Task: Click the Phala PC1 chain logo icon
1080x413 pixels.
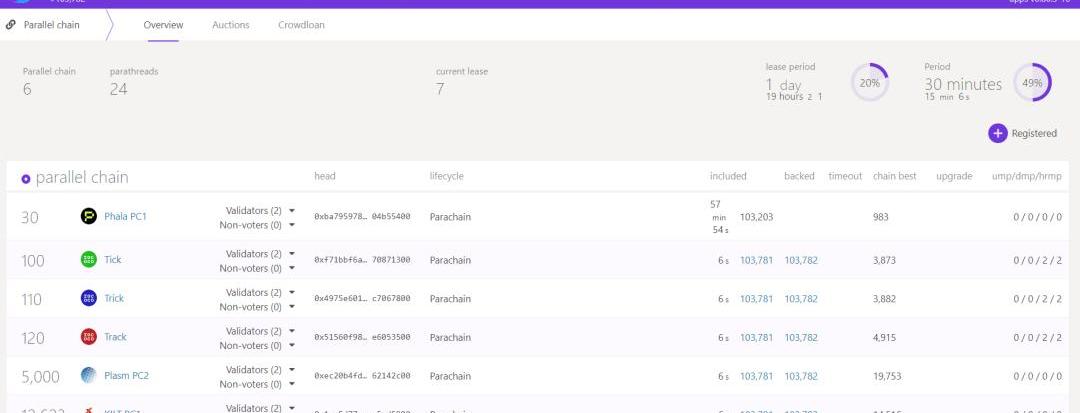Action: [88, 216]
